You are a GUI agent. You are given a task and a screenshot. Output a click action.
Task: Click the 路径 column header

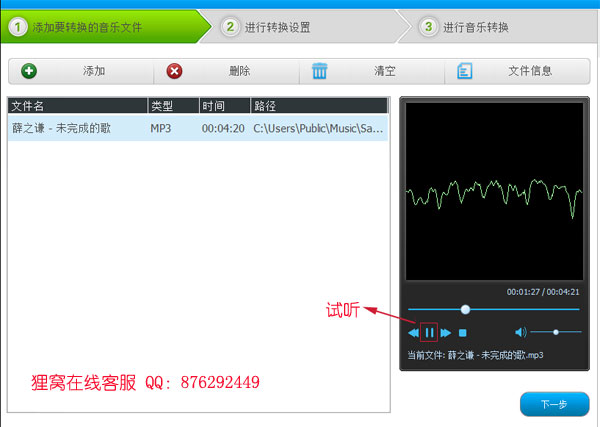tap(319, 106)
